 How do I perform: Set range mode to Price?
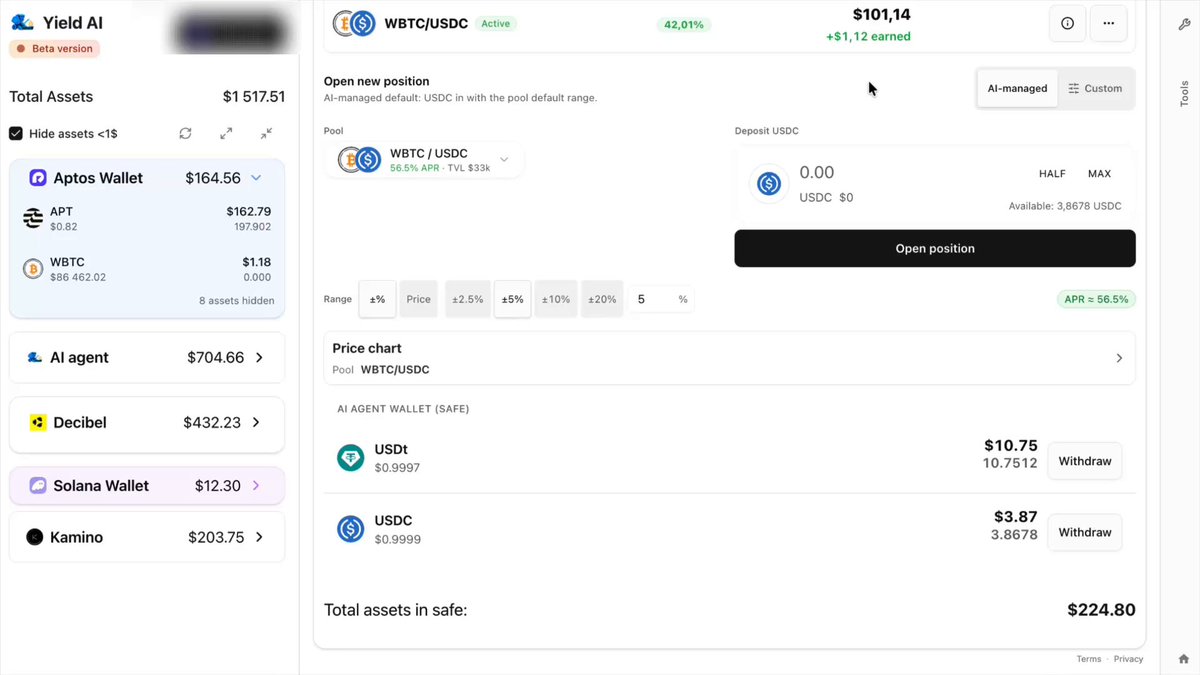coord(419,299)
